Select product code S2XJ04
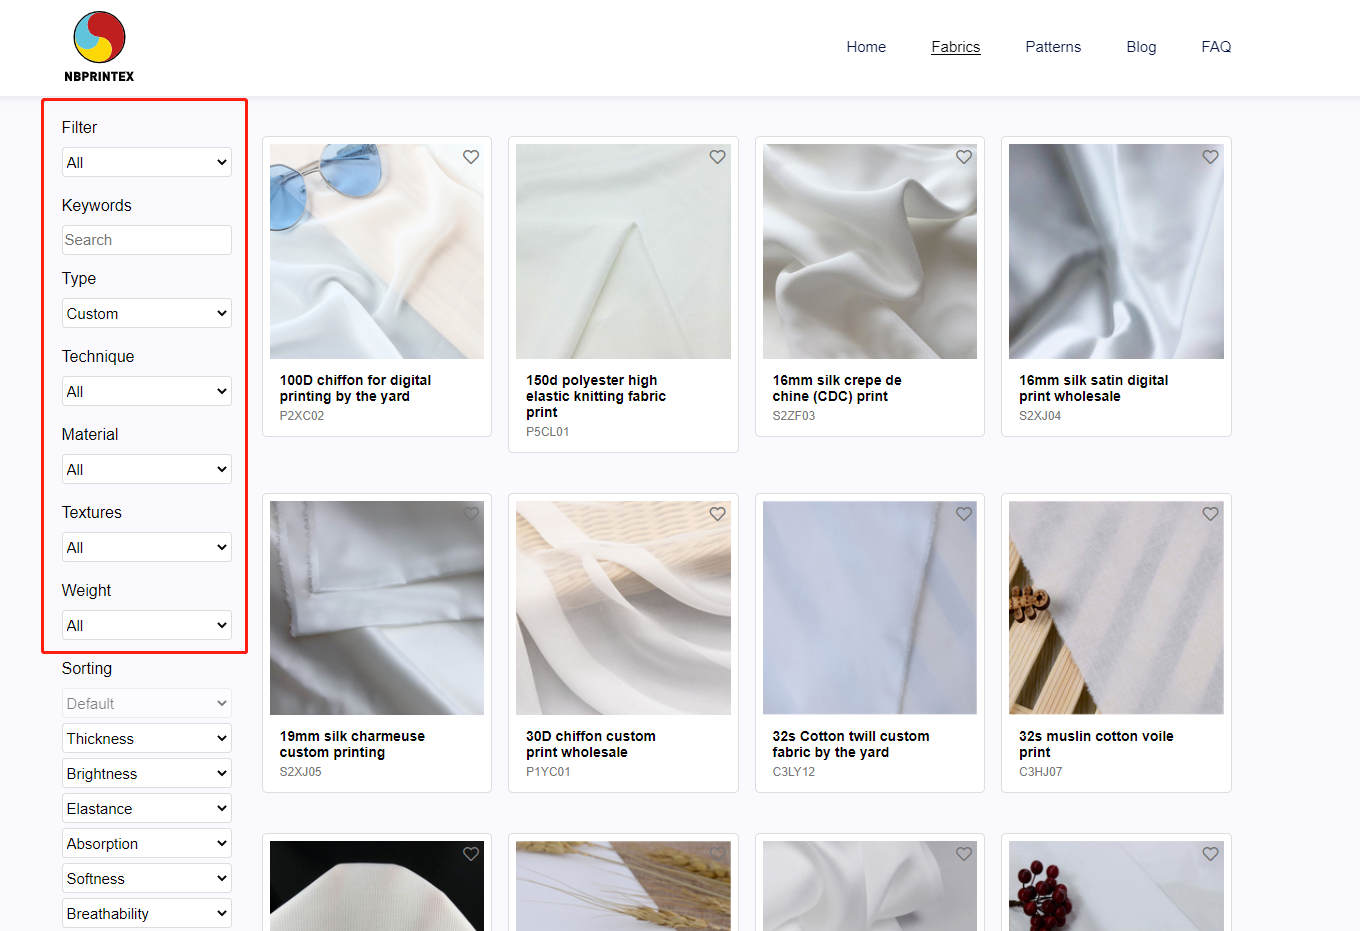Viewport: 1360px width, 931px height. [1040, 416]
